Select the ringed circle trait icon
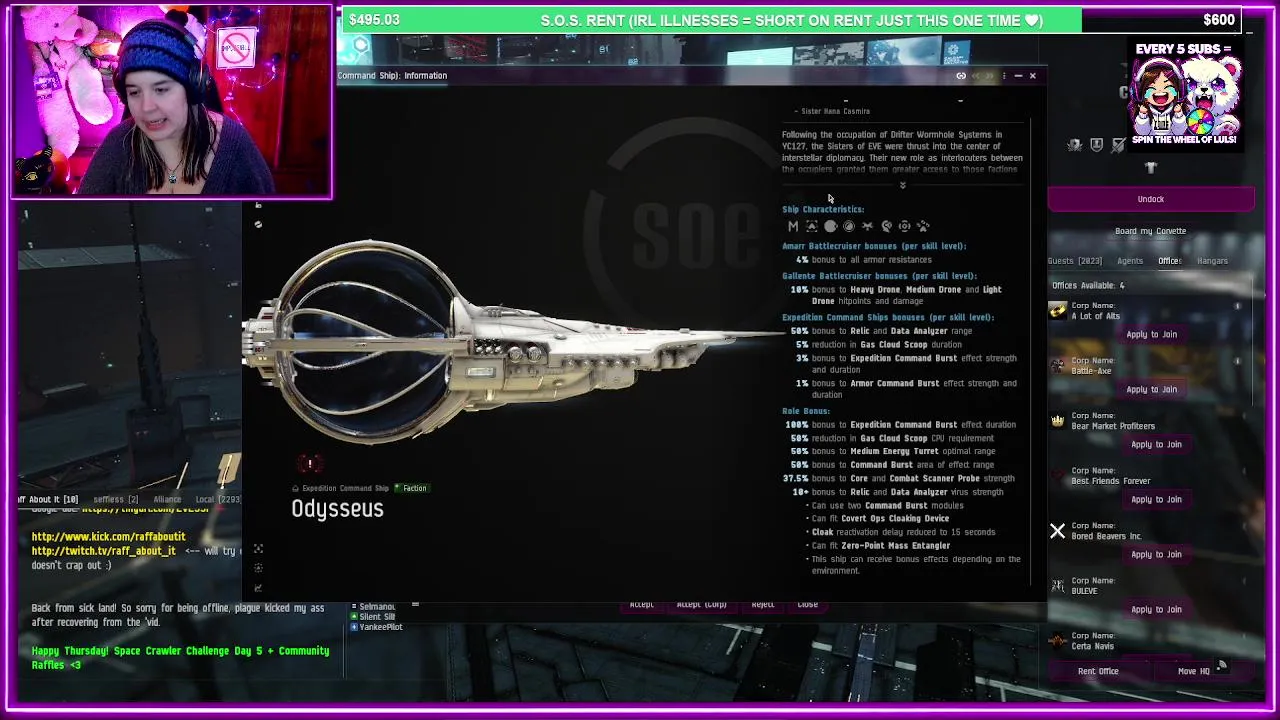Screen dimensions: 1280x720 pyautogui.click(x=849, y=226)
